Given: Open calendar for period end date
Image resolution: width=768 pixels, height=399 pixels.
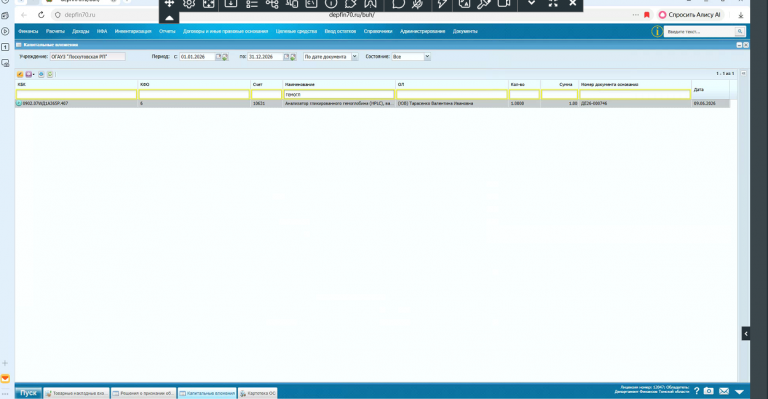Looking at the screenshot, I should click(x=287, y=57).
